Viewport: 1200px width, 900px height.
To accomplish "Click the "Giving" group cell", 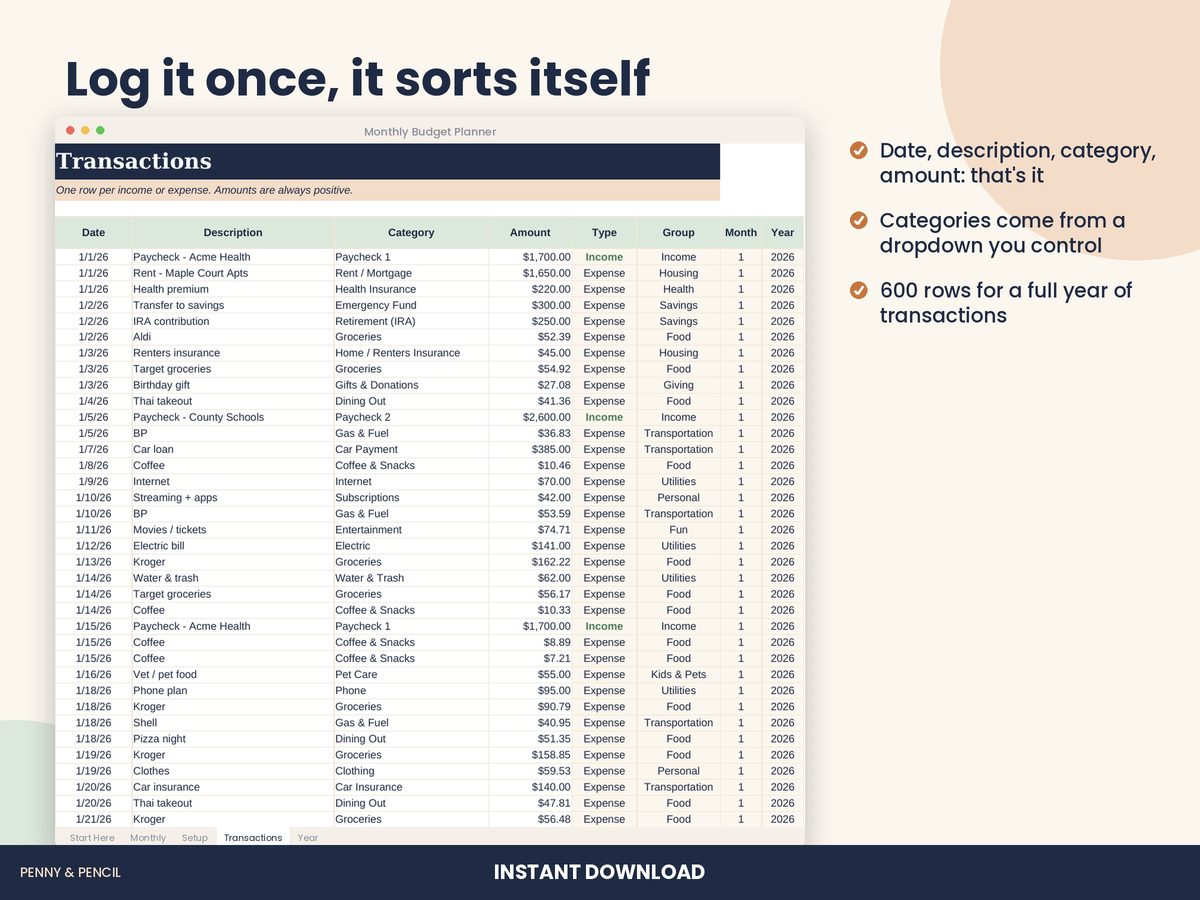I will [x=678, y=385].
